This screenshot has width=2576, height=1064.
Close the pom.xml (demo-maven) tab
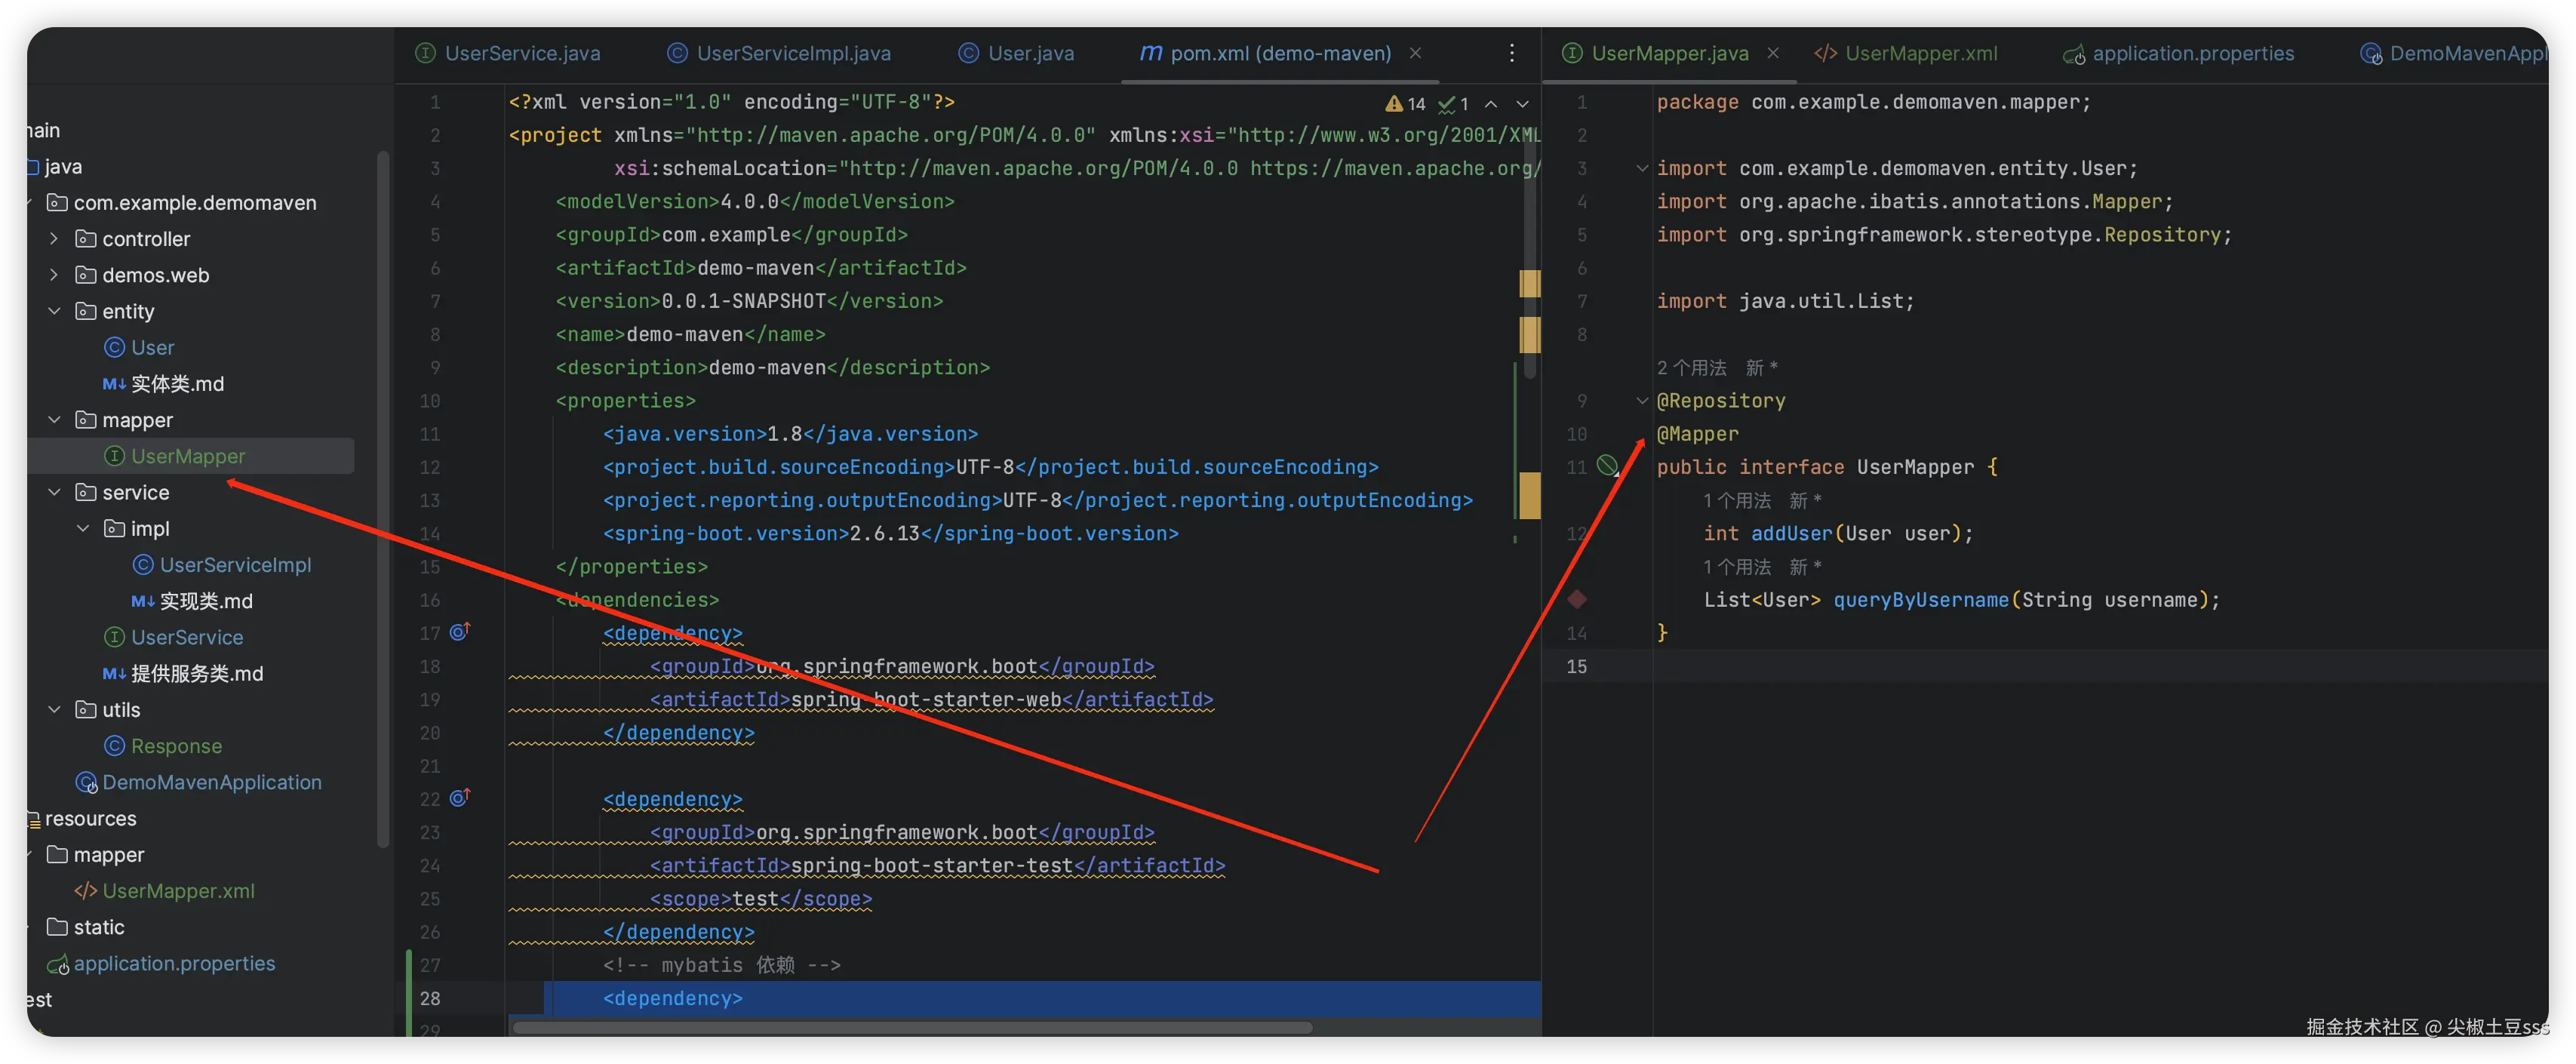[x=1415, y=53]
